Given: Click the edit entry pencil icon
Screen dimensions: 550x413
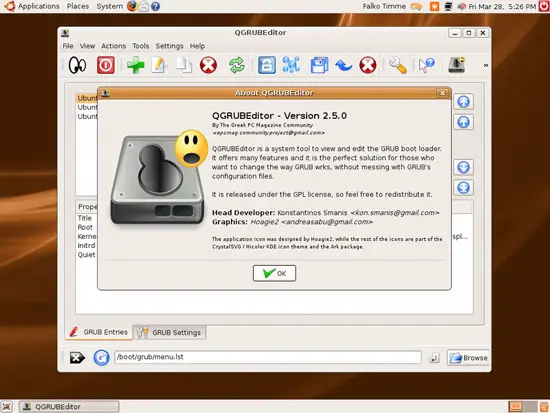Looking at the screenshot, I should [159, 65].
